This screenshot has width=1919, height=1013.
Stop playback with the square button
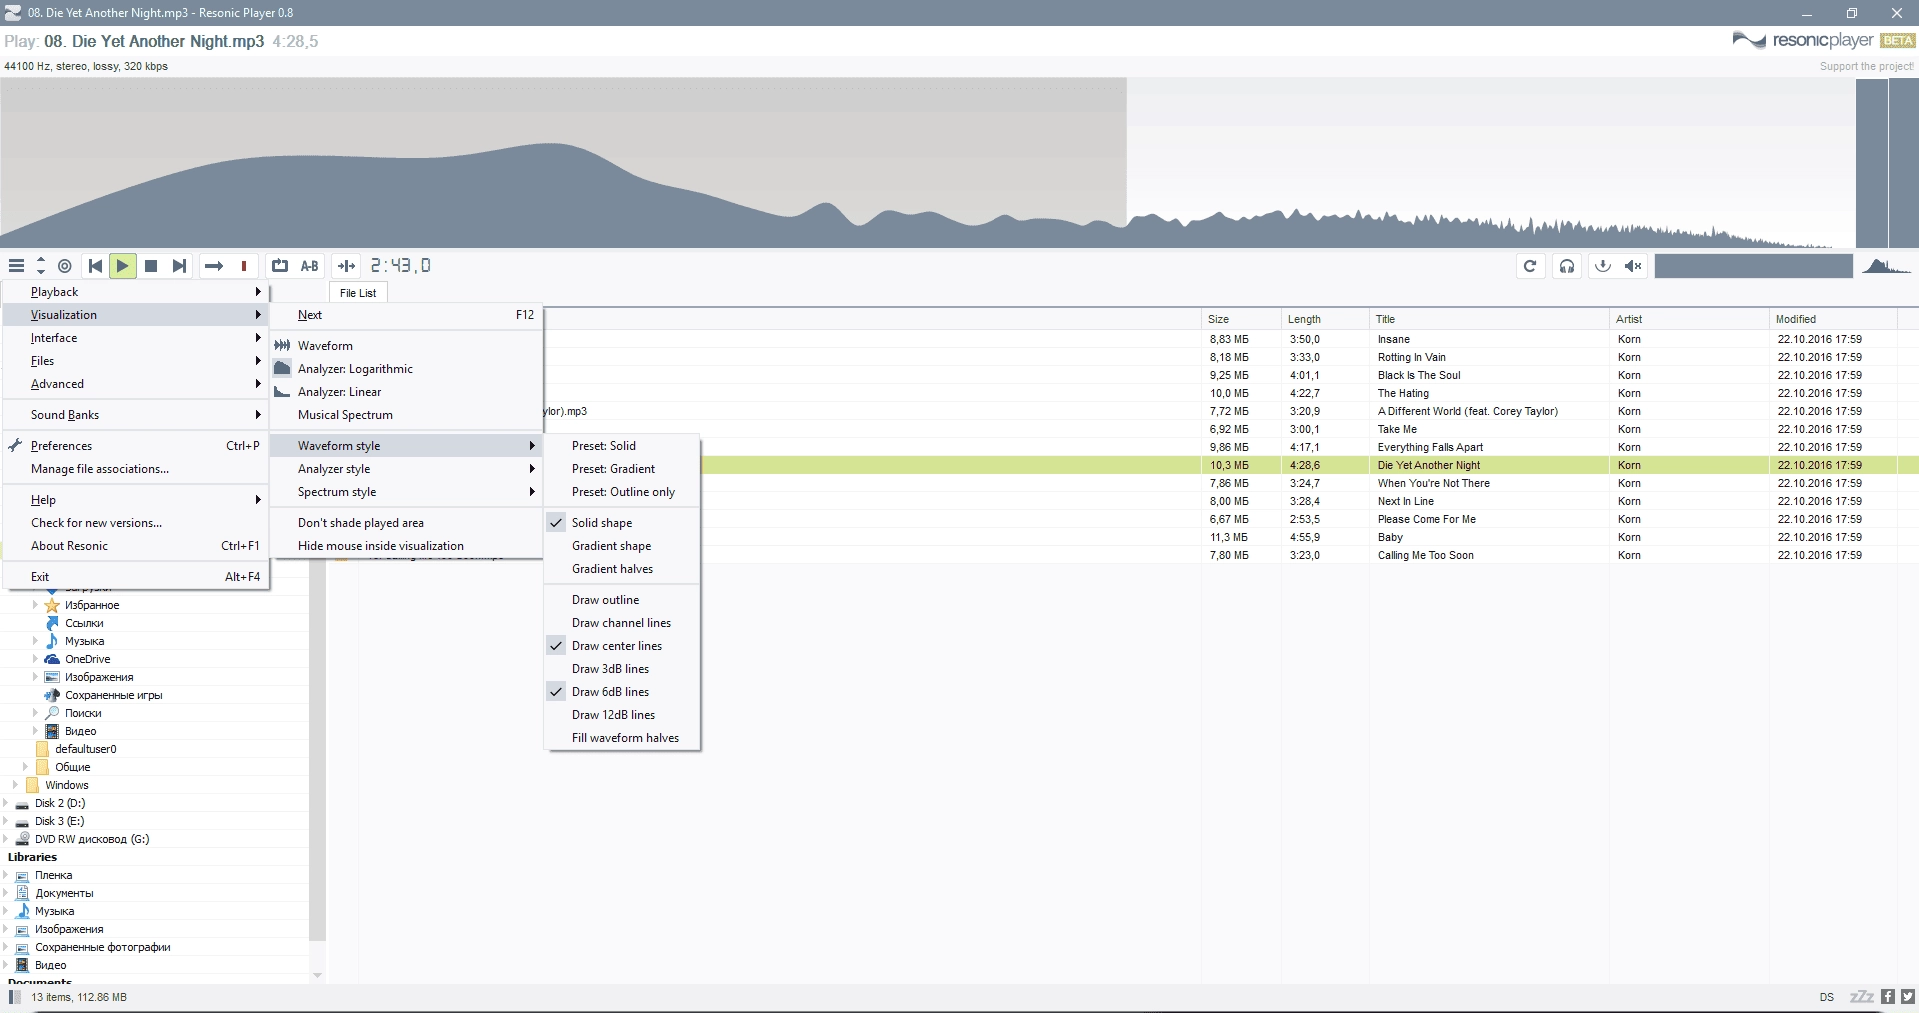click(x=151, y=266)
